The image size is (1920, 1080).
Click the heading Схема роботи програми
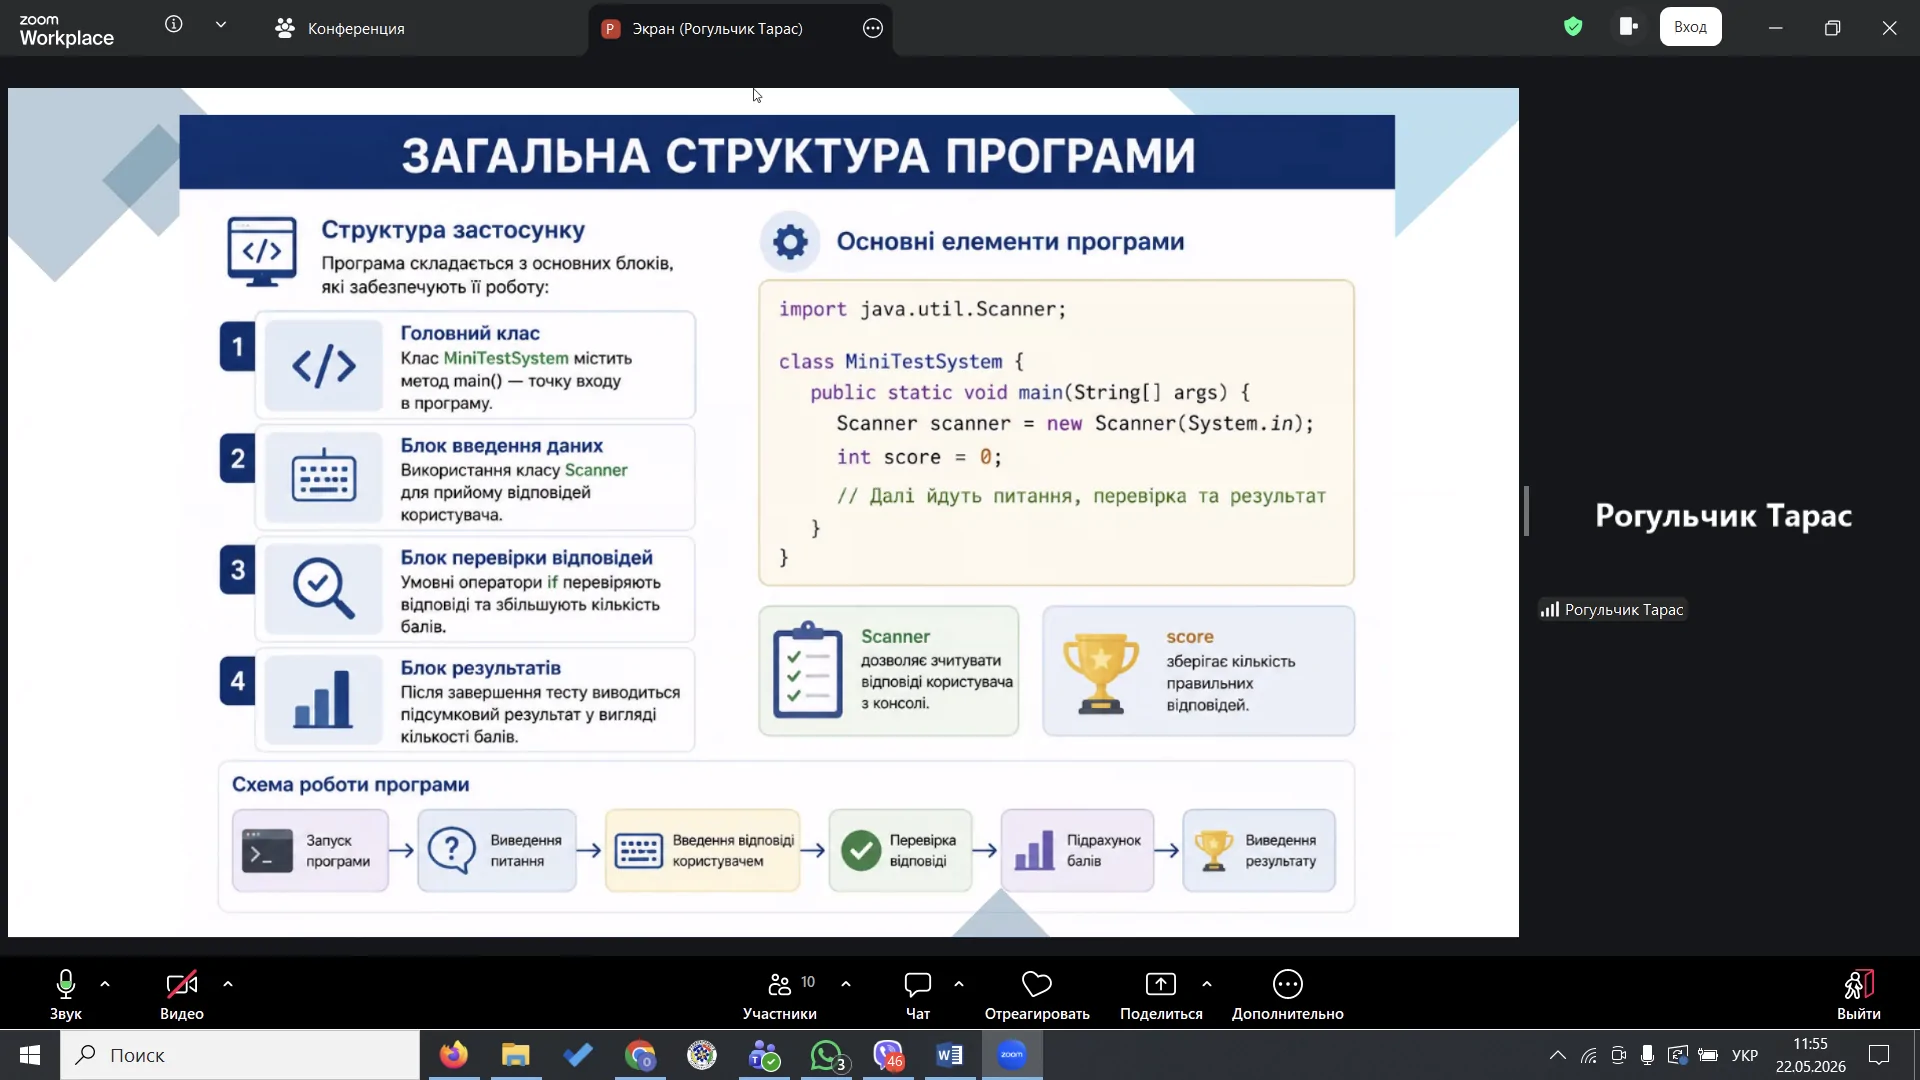coord(351,784)
